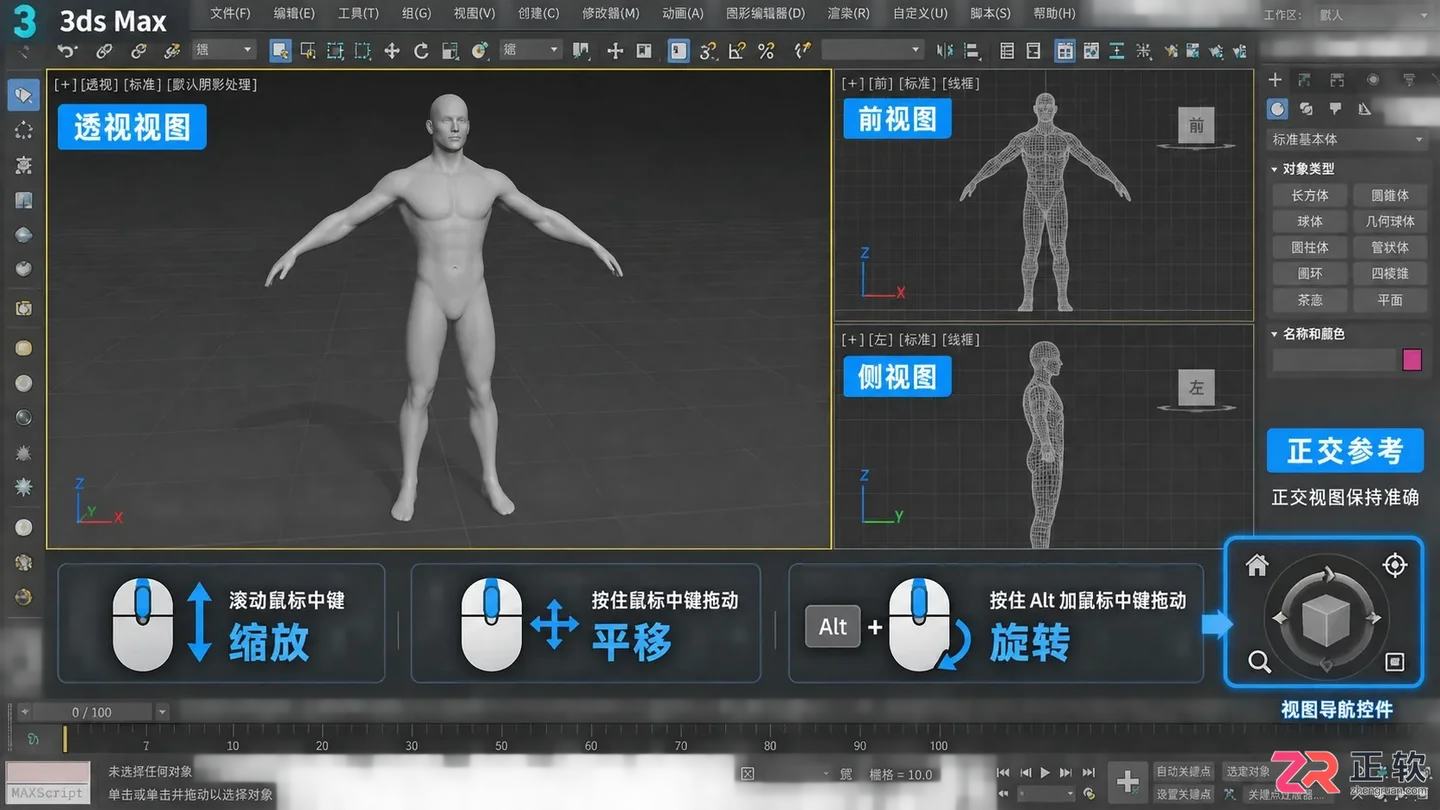Open the 工作区 workspace dropdown

1374,15
